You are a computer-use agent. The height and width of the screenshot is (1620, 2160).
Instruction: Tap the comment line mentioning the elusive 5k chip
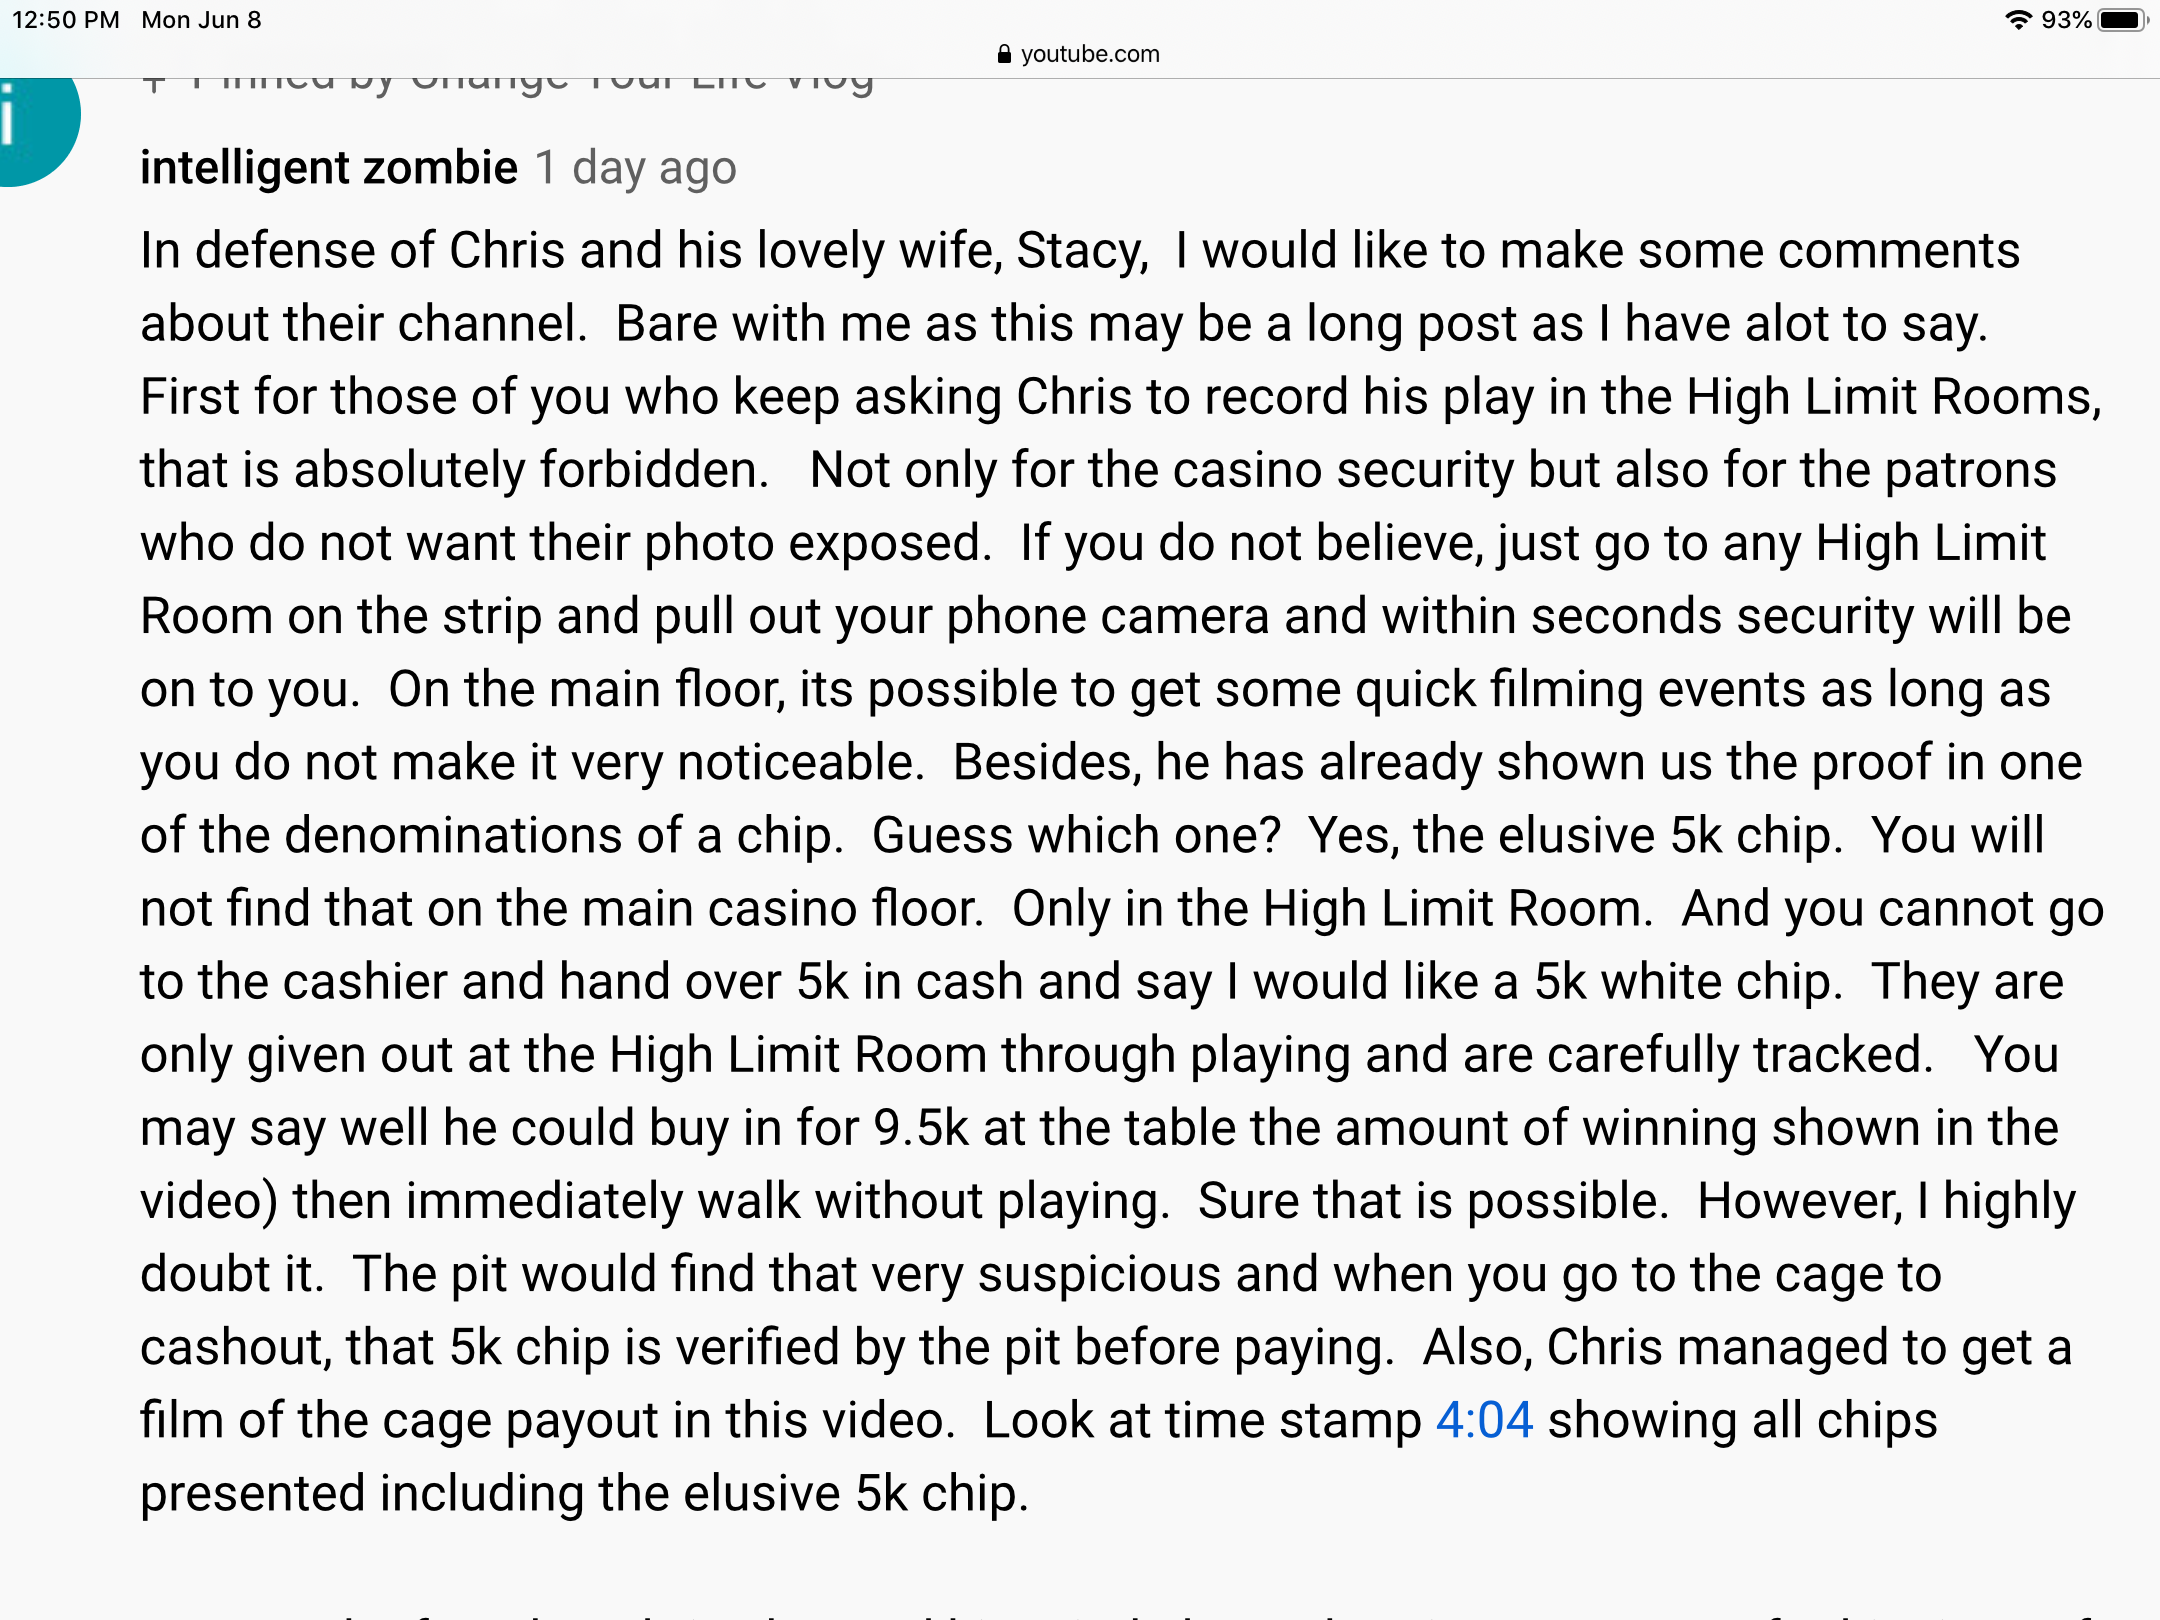[x=1092, y=835]
